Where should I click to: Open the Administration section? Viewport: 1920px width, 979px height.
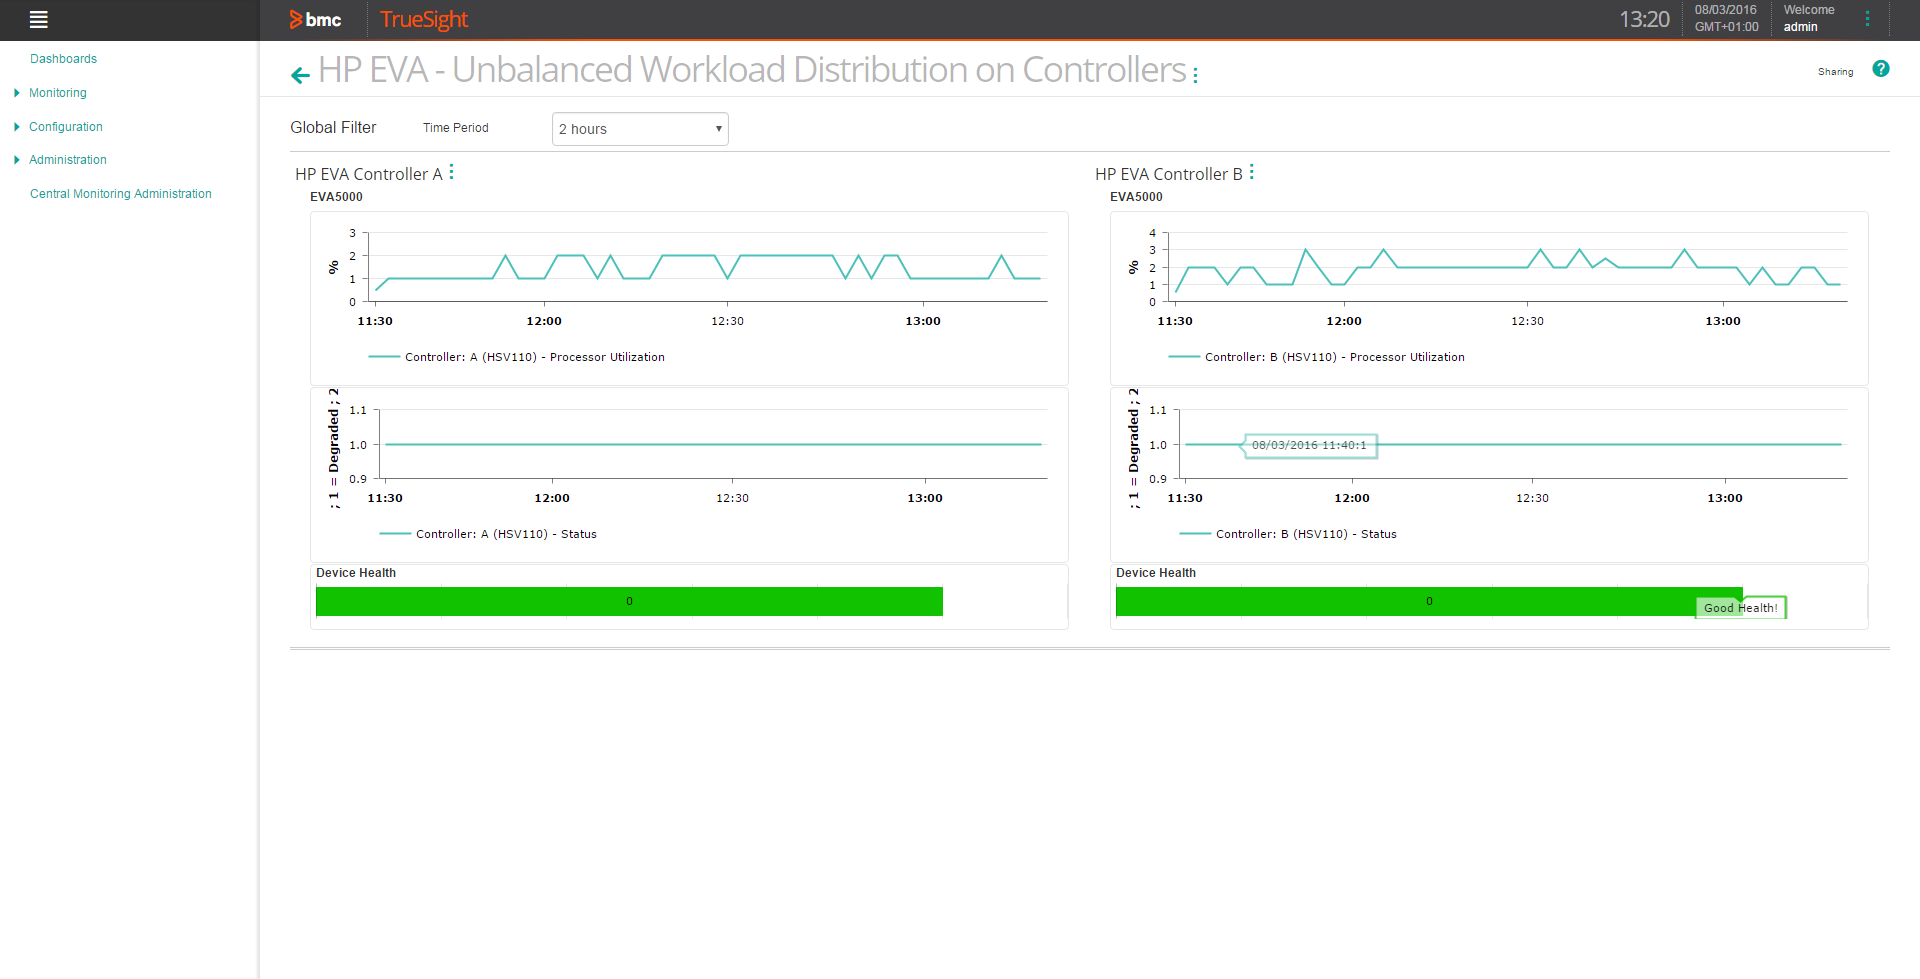point(68,160)
